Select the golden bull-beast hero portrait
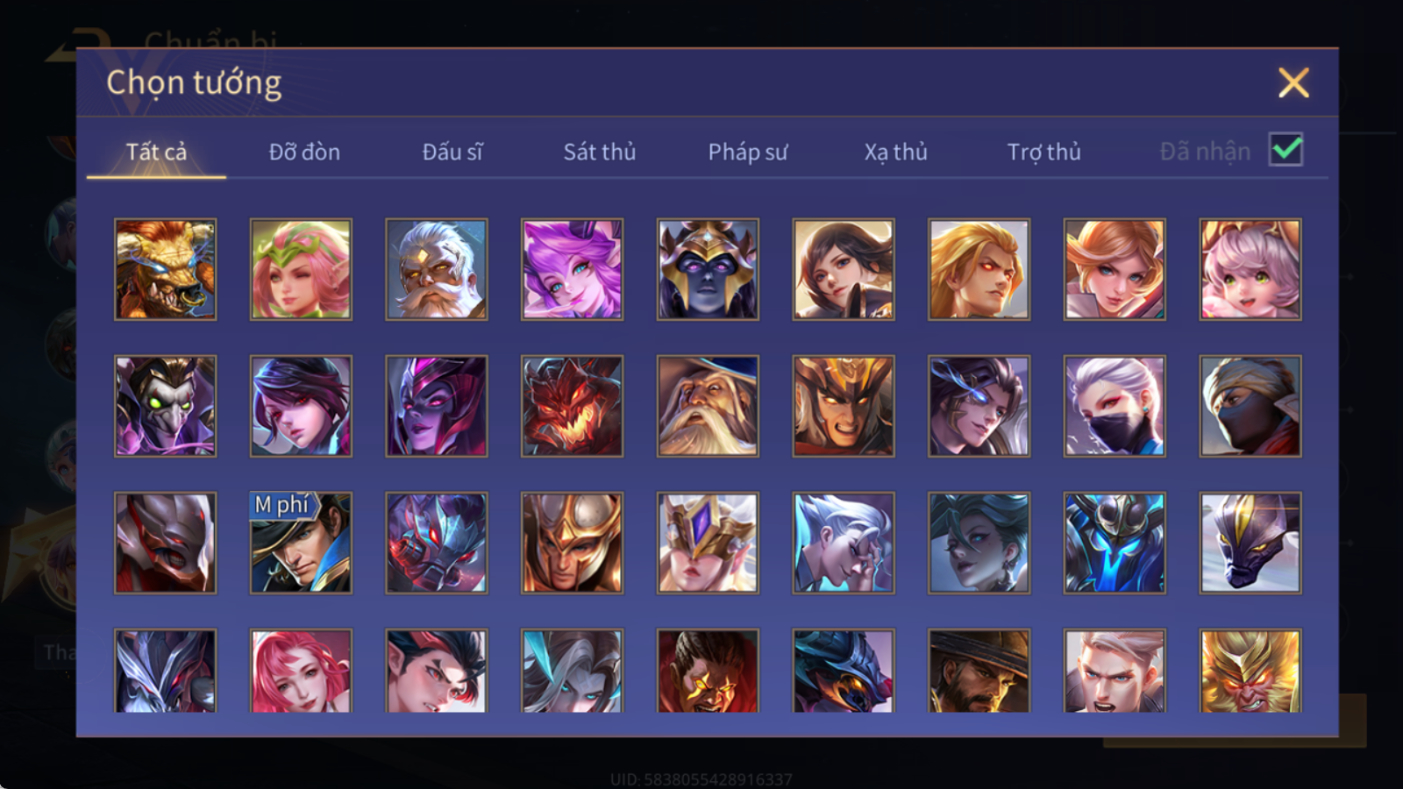Screen dimensions: 1403x789 (x=165, y=270)
